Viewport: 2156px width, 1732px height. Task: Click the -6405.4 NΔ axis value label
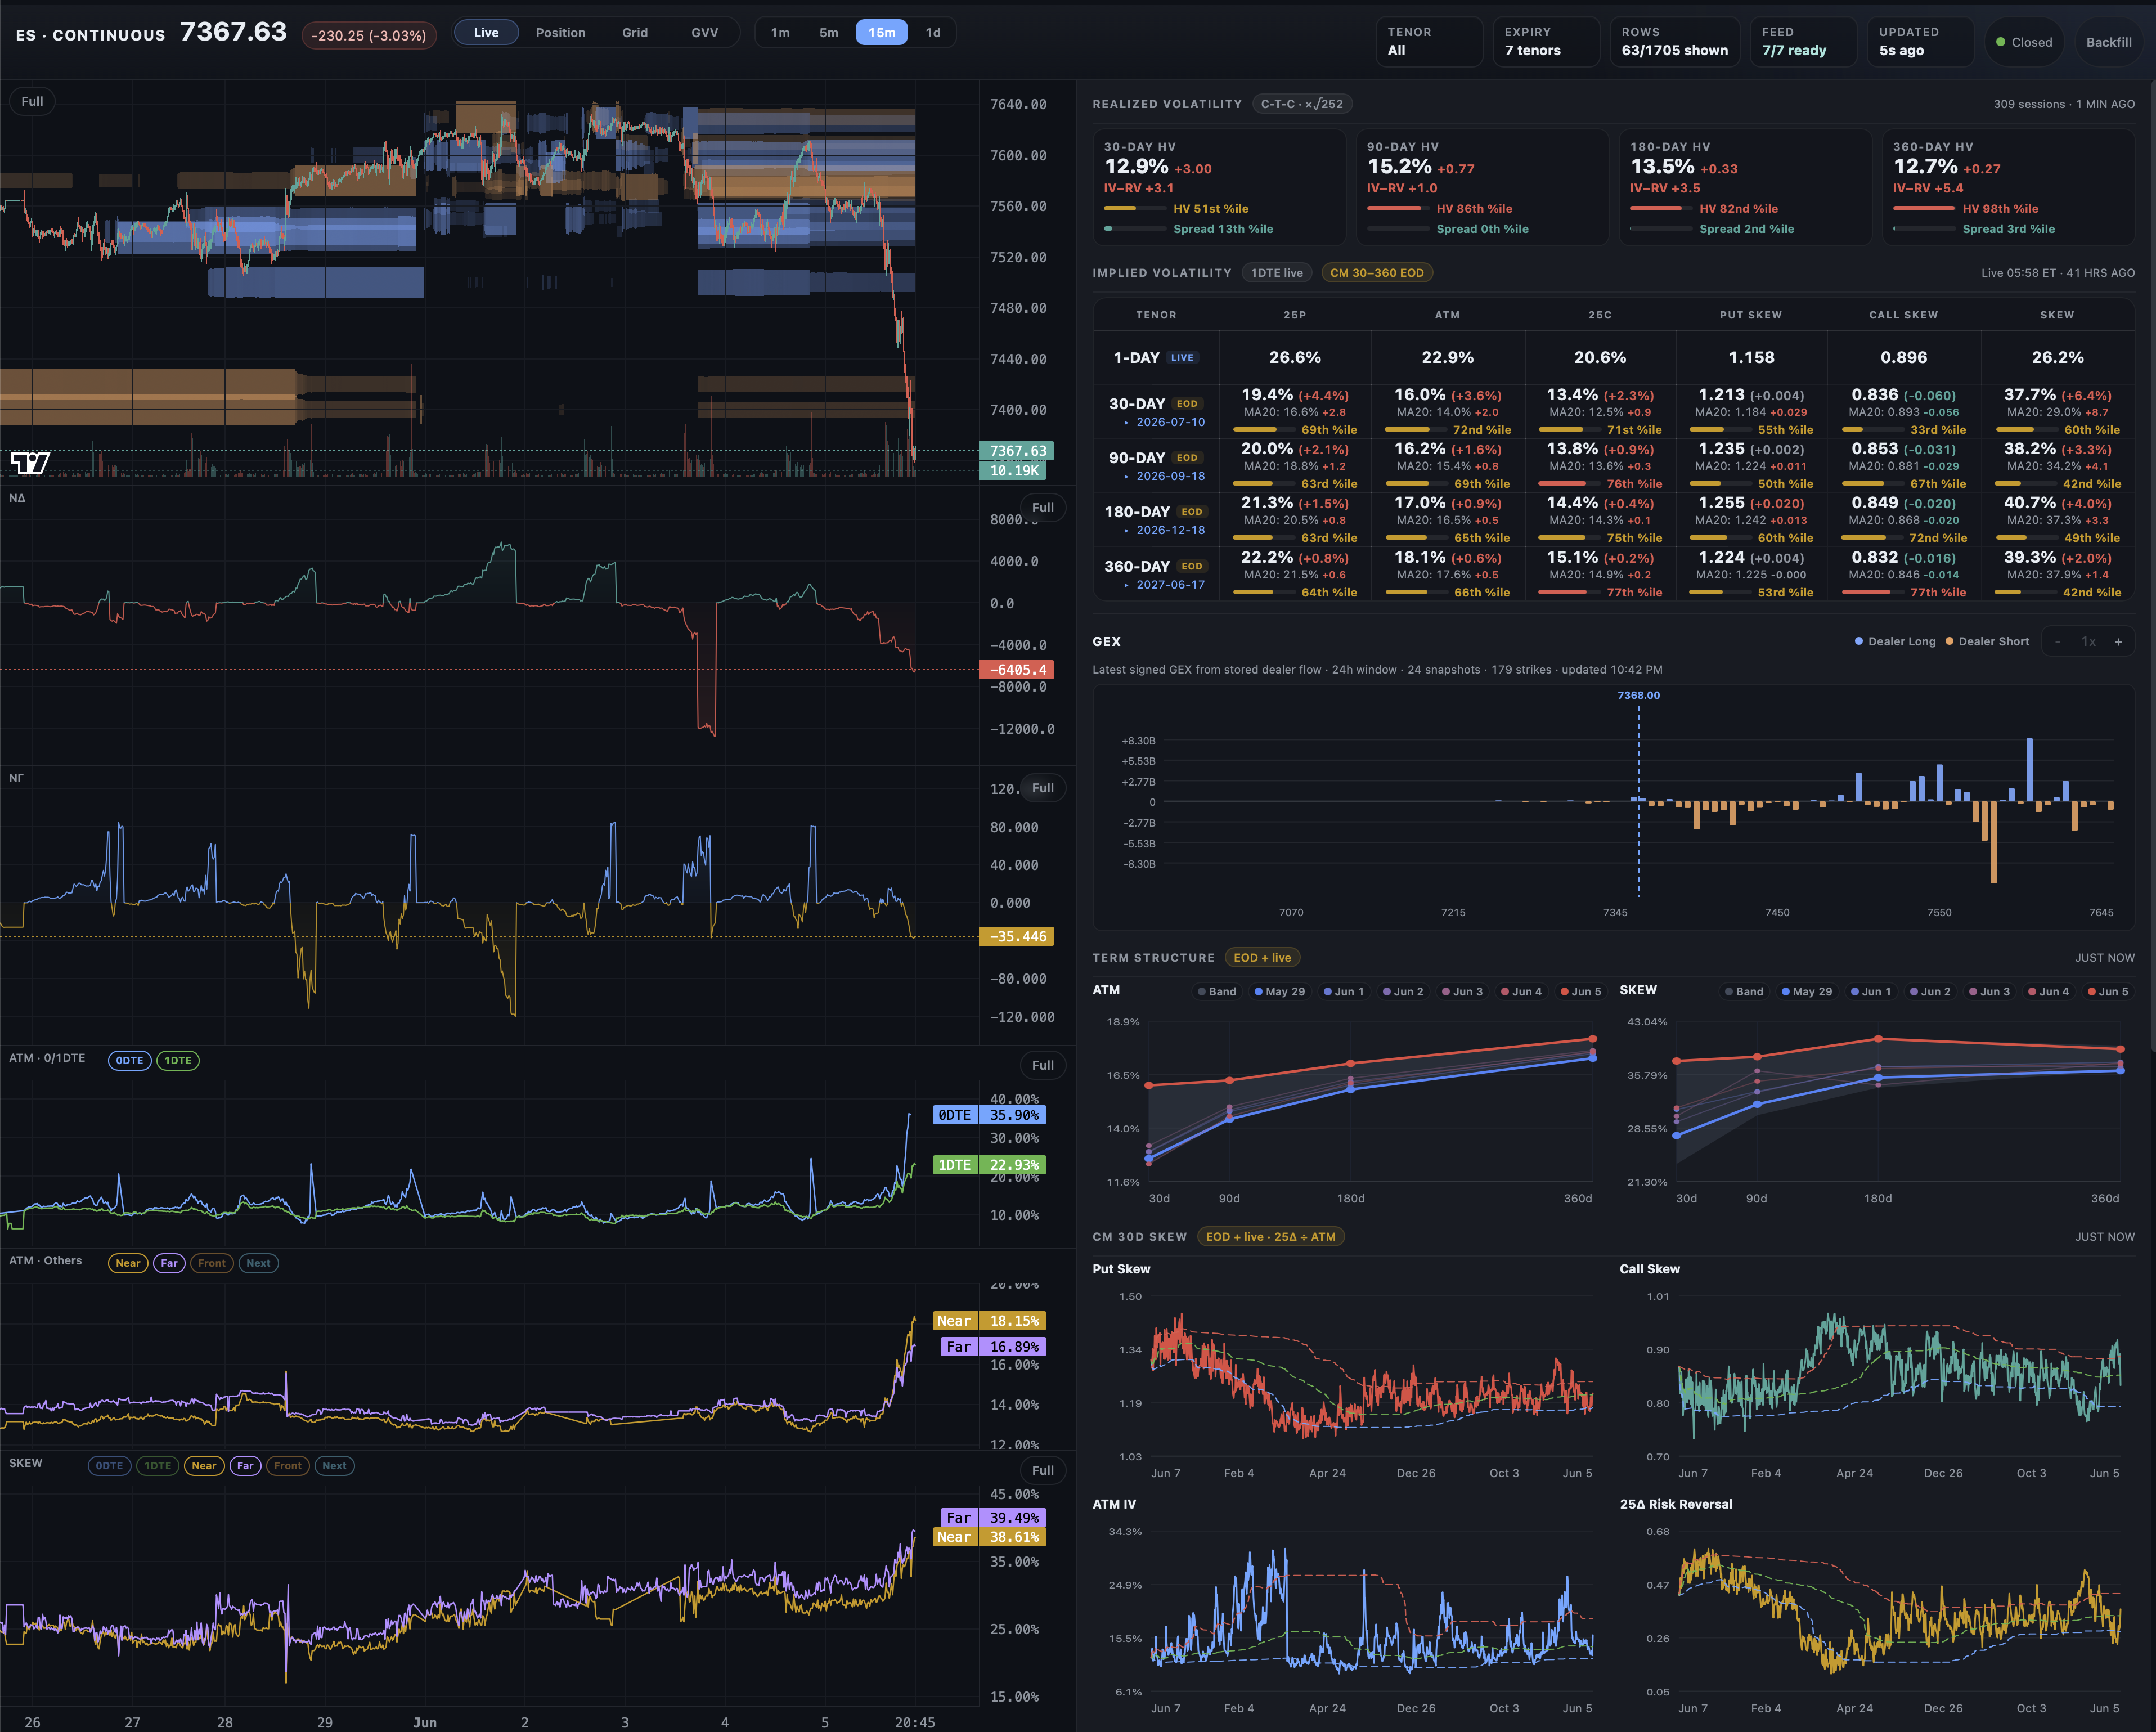click(1018, 670)
